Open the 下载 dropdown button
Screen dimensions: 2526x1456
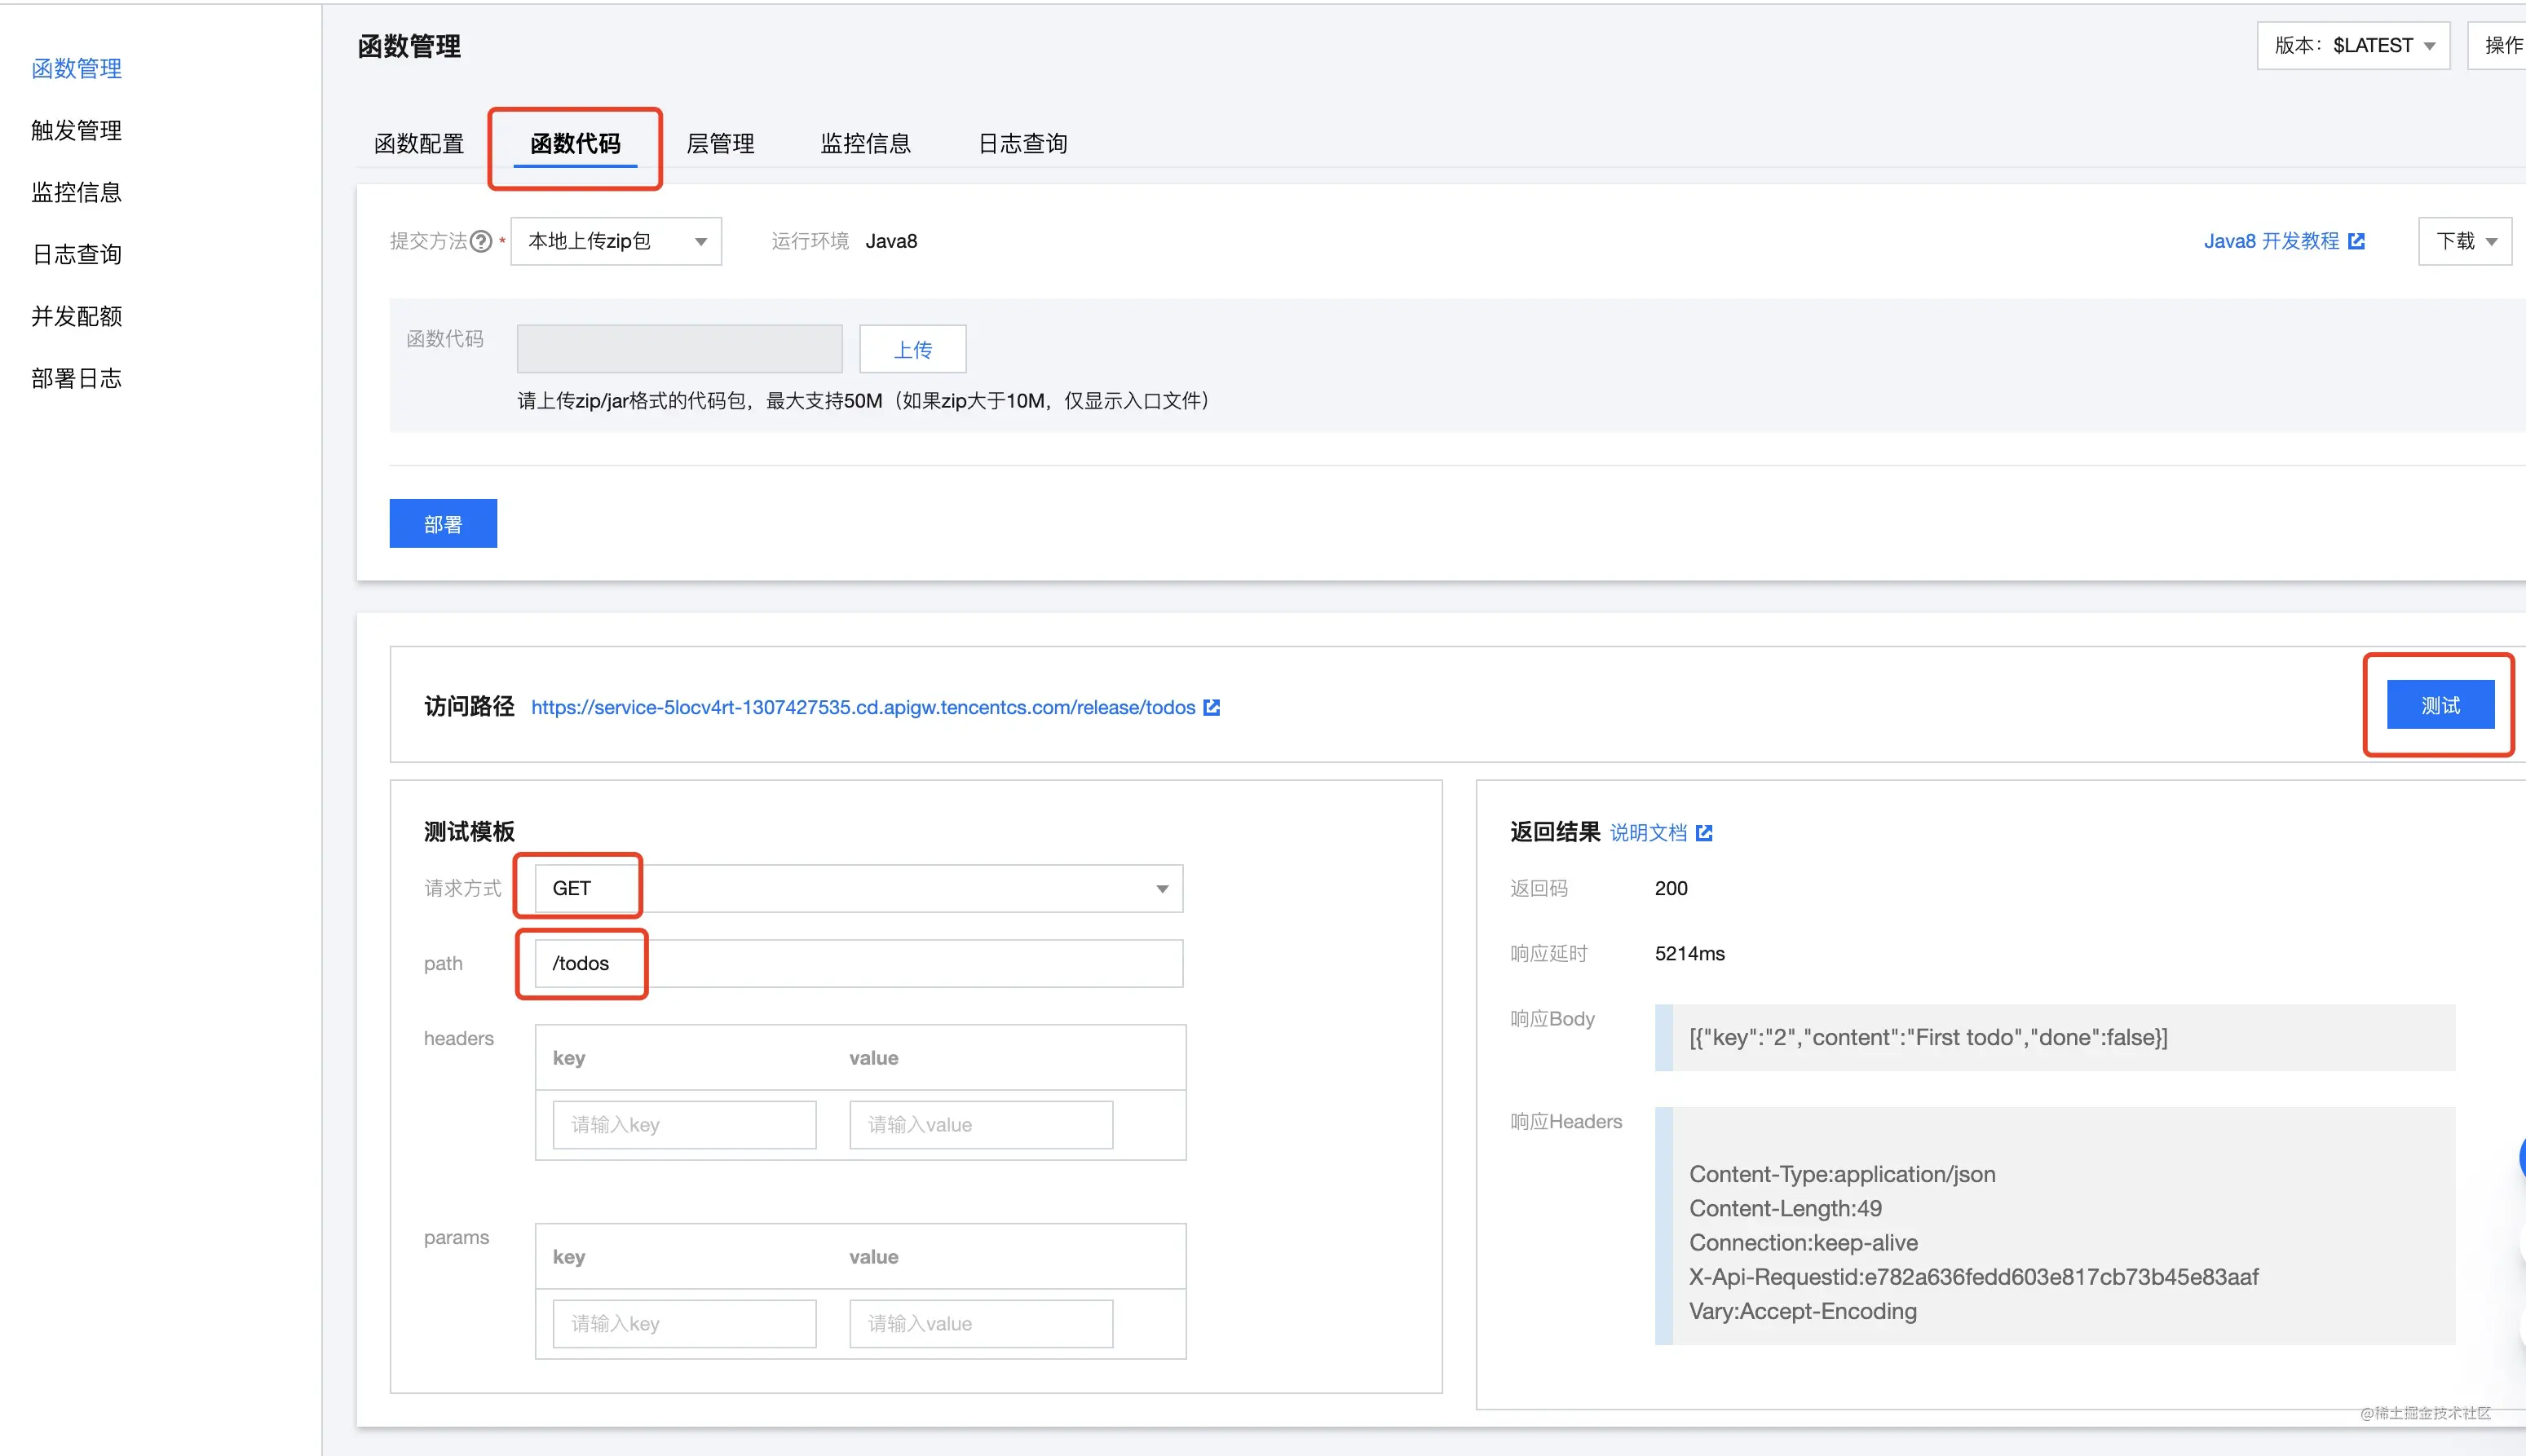tap(2465, 241)
